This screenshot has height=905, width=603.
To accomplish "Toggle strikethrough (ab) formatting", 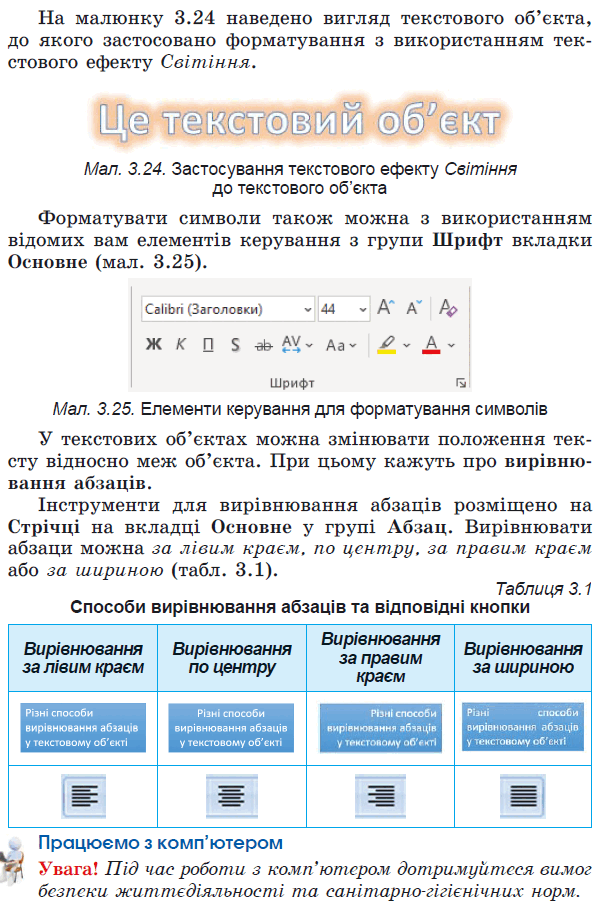I will [x=264, y=346].
